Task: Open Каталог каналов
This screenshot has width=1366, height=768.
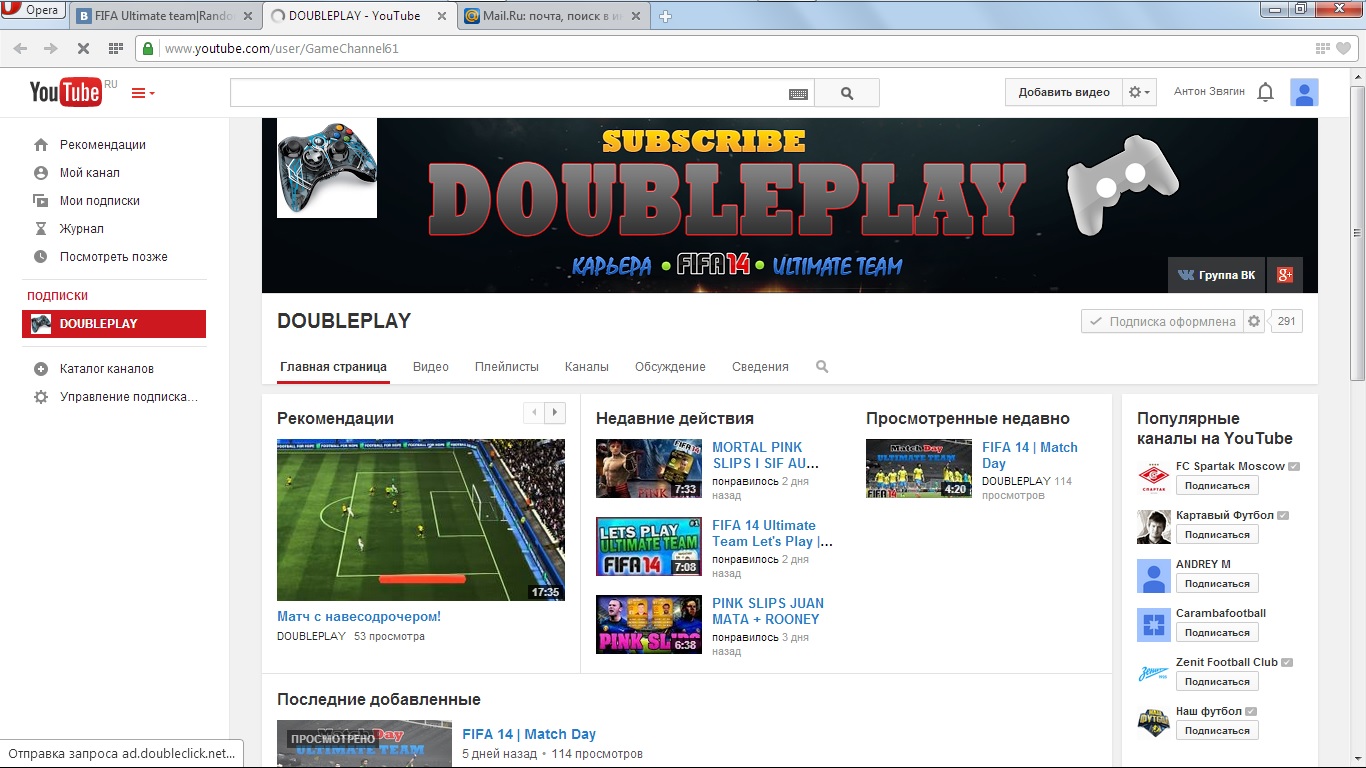Action: [107, 369]
